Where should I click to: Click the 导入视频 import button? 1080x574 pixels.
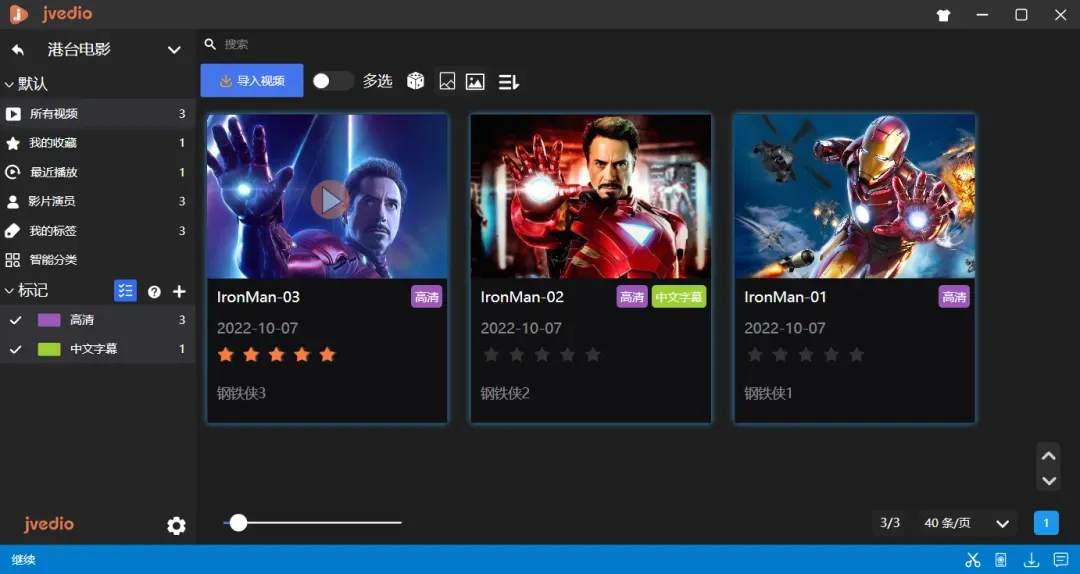(x=252, y=81)
